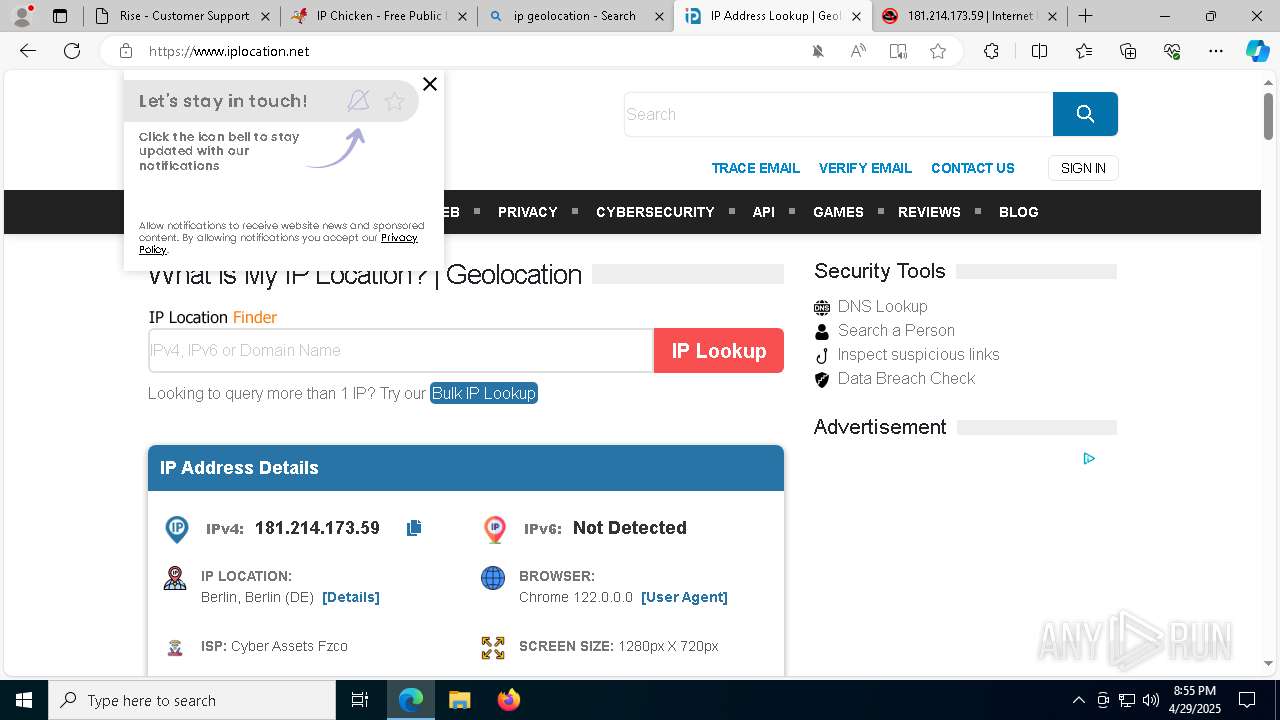
Task: Copy IPv4 address with copy icon
Action: (x=414, y=528)
